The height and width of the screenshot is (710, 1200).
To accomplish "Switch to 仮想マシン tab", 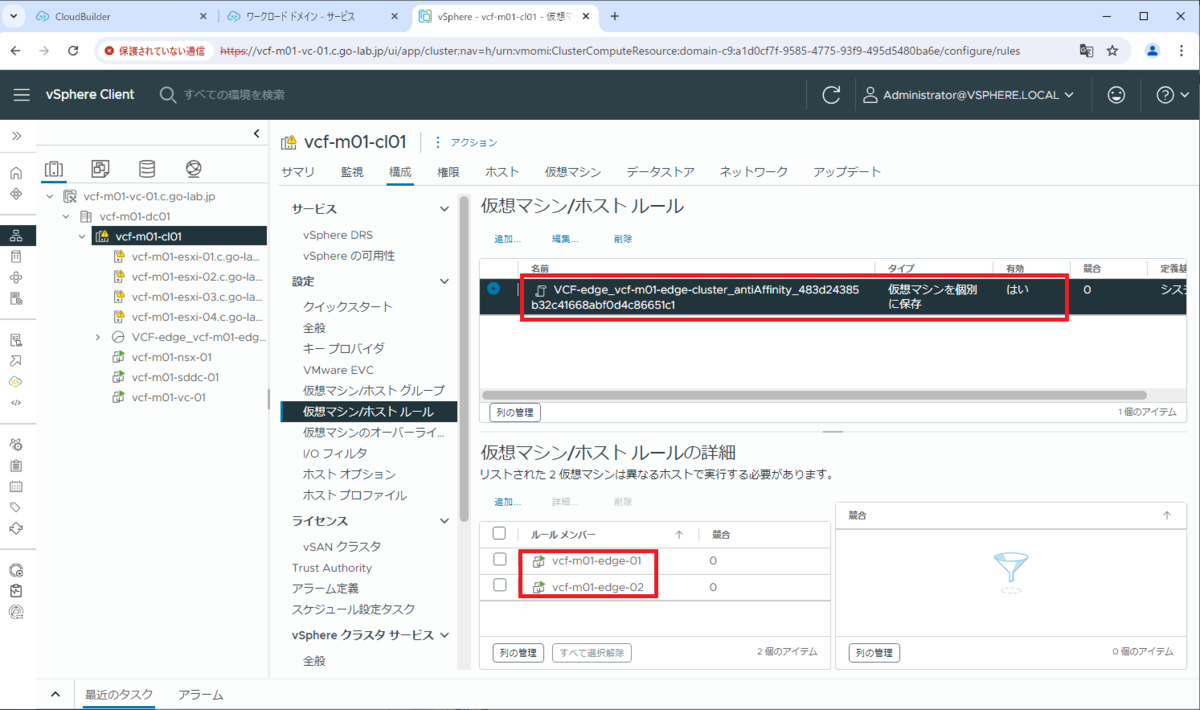I will click(573, 172).
